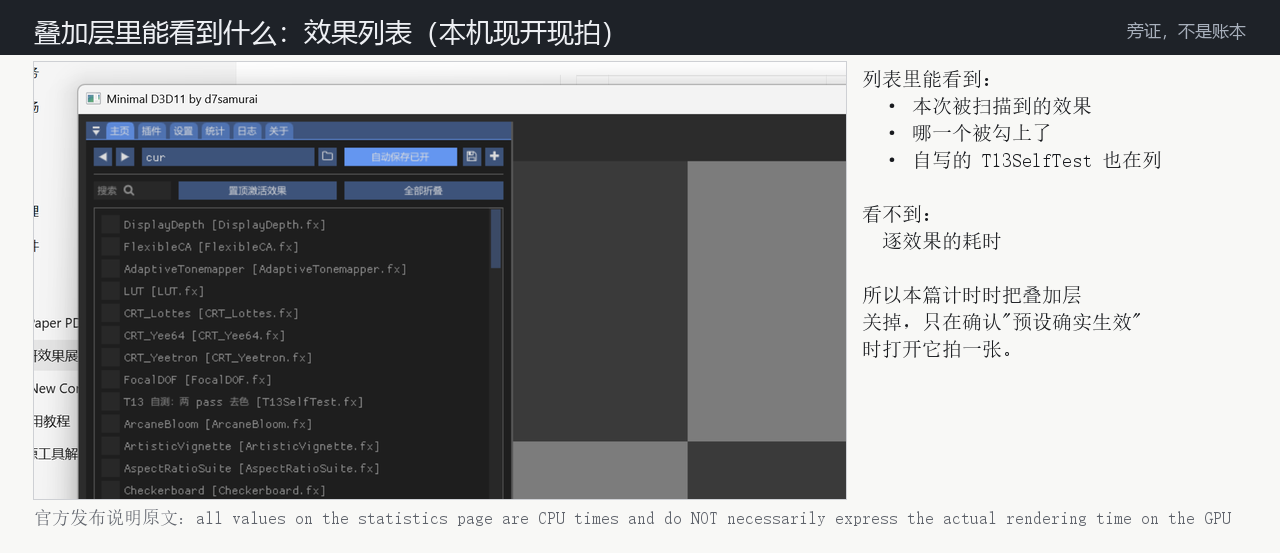This screenshot has width=1280, height=553.
Task: Select the DisplayDepth [DisplayDepth.fx] label
Action: click(225, 225)
